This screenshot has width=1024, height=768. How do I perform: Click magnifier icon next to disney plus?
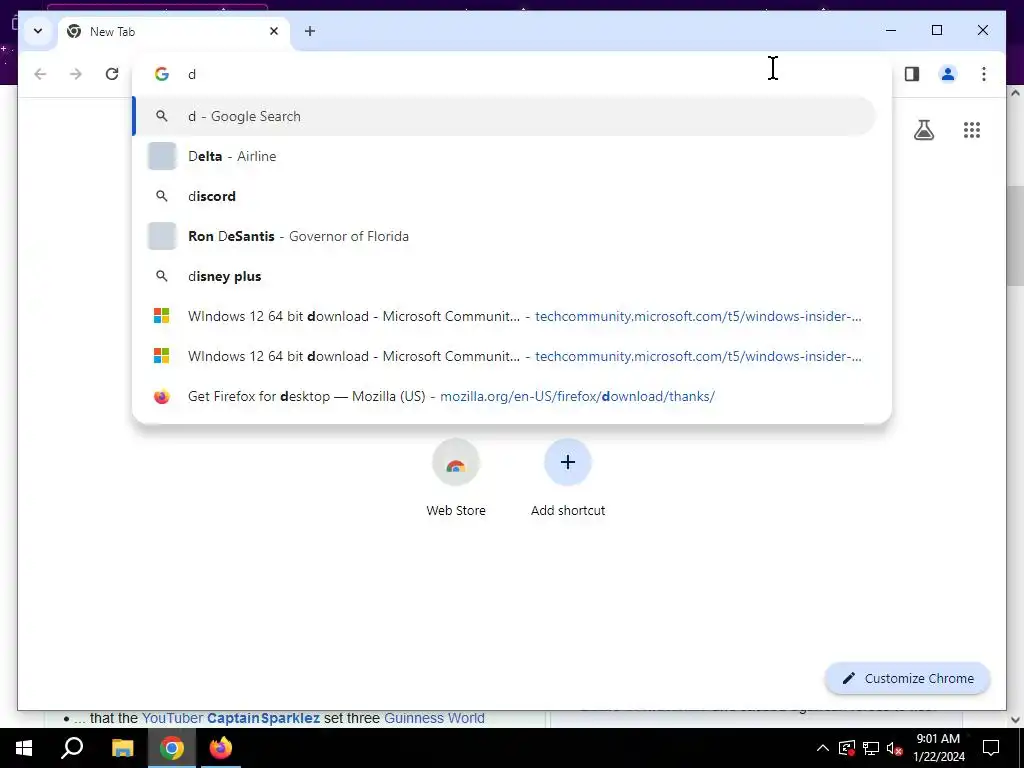click(161, 276)
